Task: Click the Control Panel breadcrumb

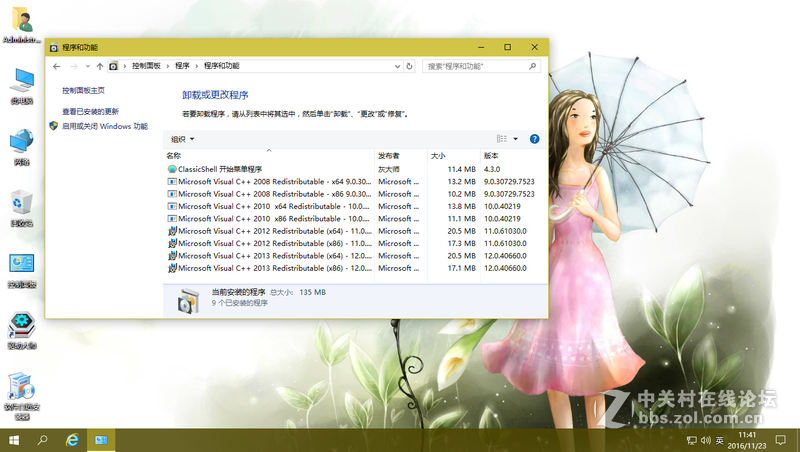Action: click(x=146, y=66)
